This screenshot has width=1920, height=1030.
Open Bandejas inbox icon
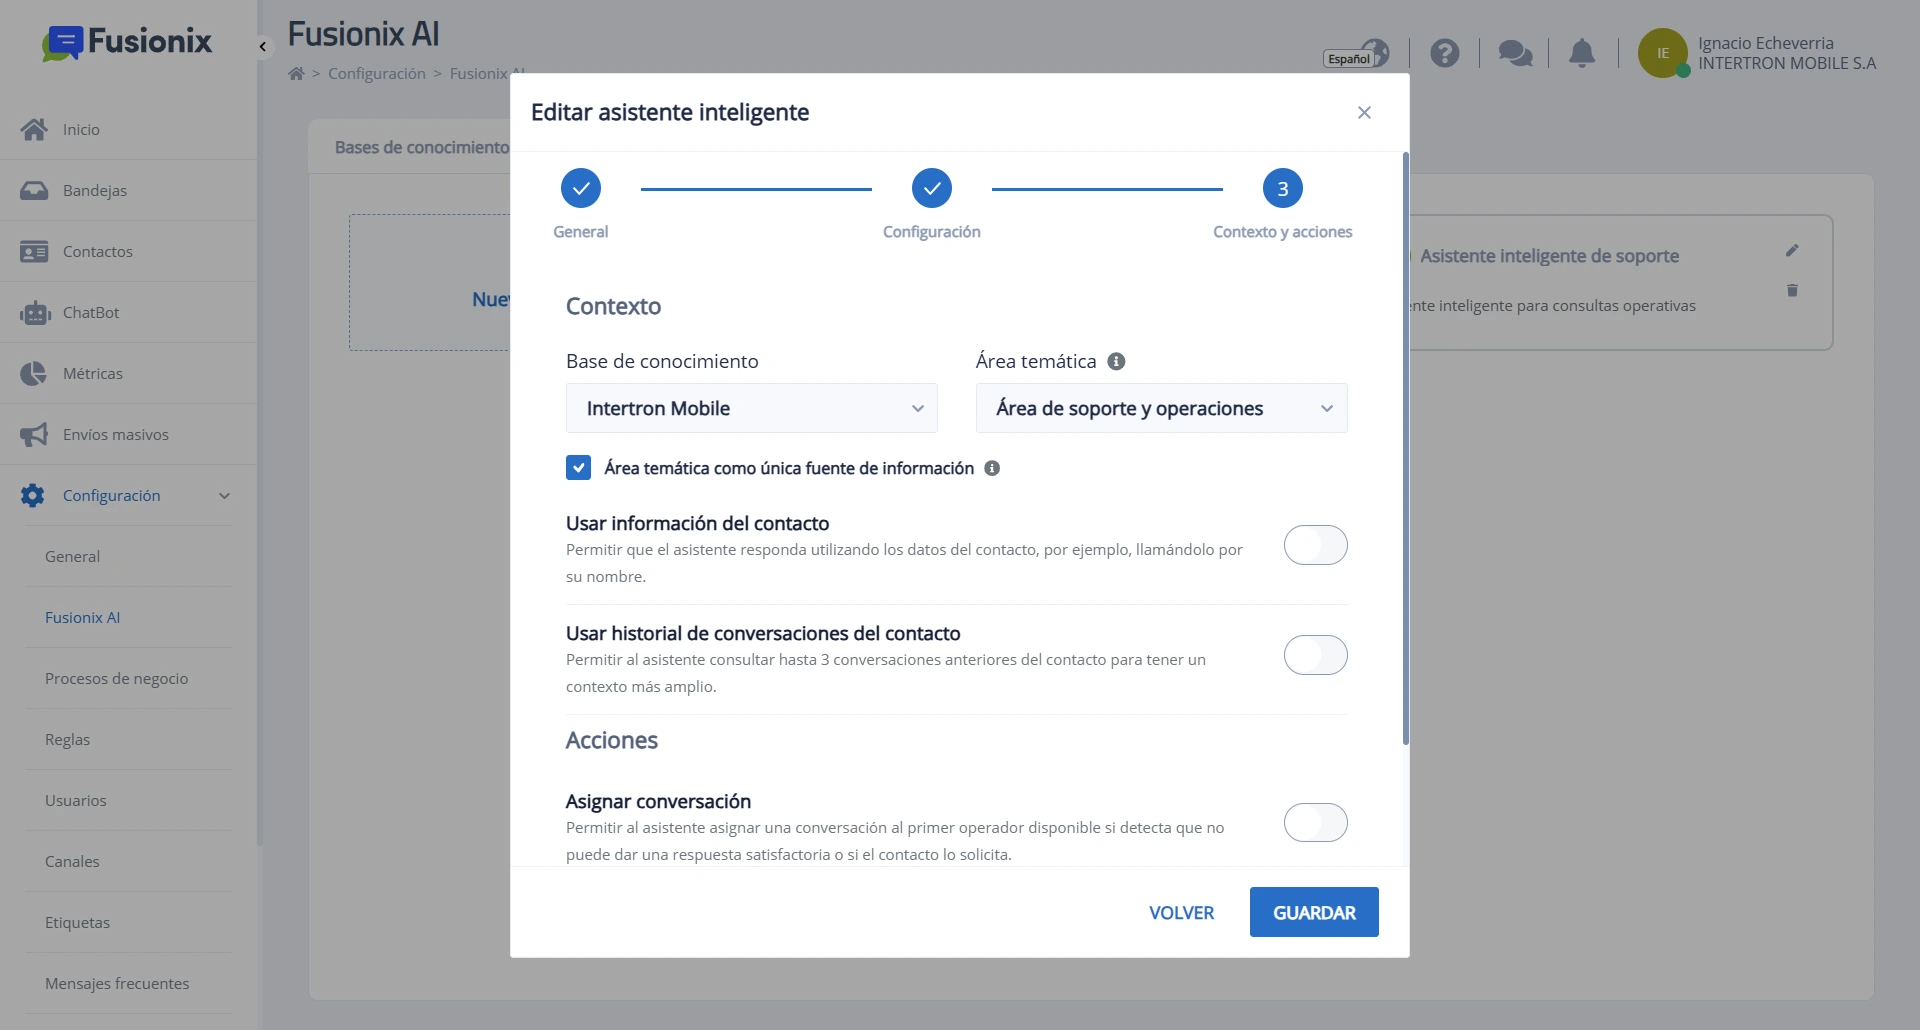tap(34, 190)
